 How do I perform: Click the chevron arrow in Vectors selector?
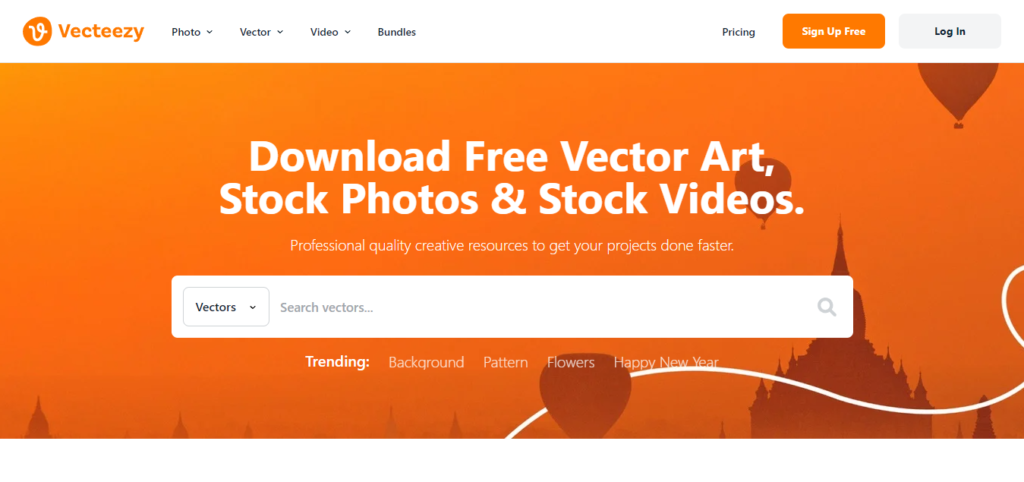[x=253, y=308]
